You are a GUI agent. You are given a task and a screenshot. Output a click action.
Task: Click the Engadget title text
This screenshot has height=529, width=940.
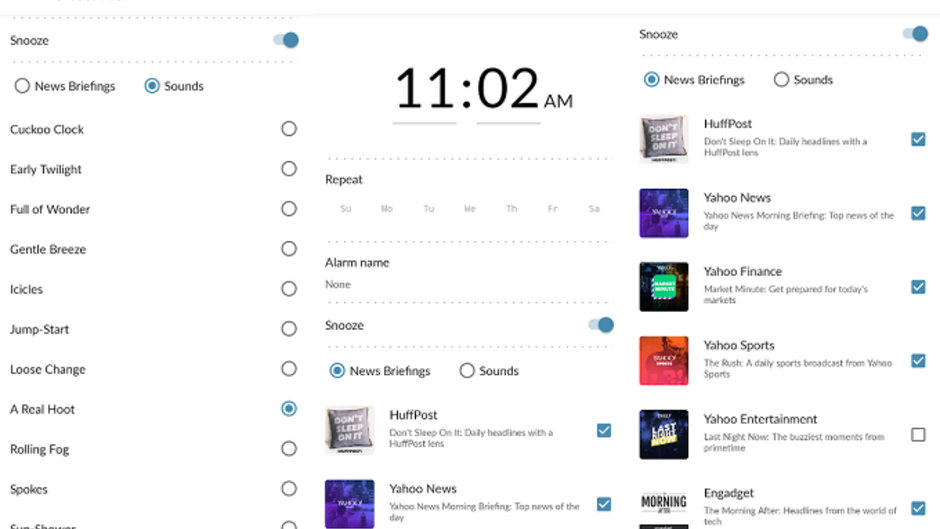pyautogui.click(x=728, y=493)
